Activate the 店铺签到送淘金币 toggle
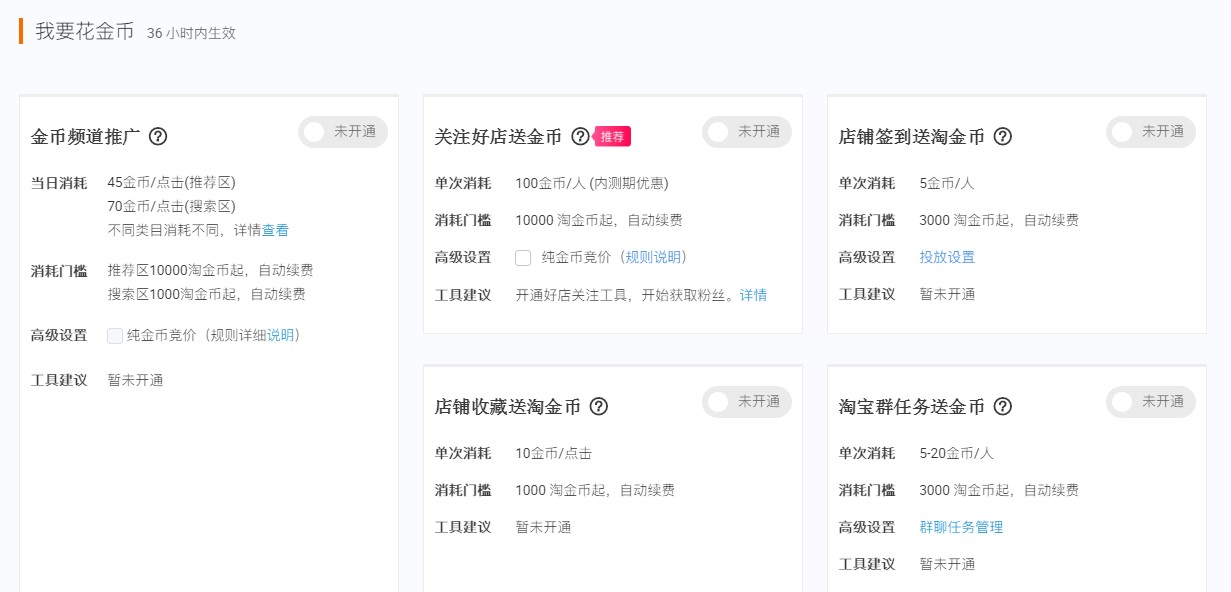This screenshot has height=592, width=1231. [1150, 131]
